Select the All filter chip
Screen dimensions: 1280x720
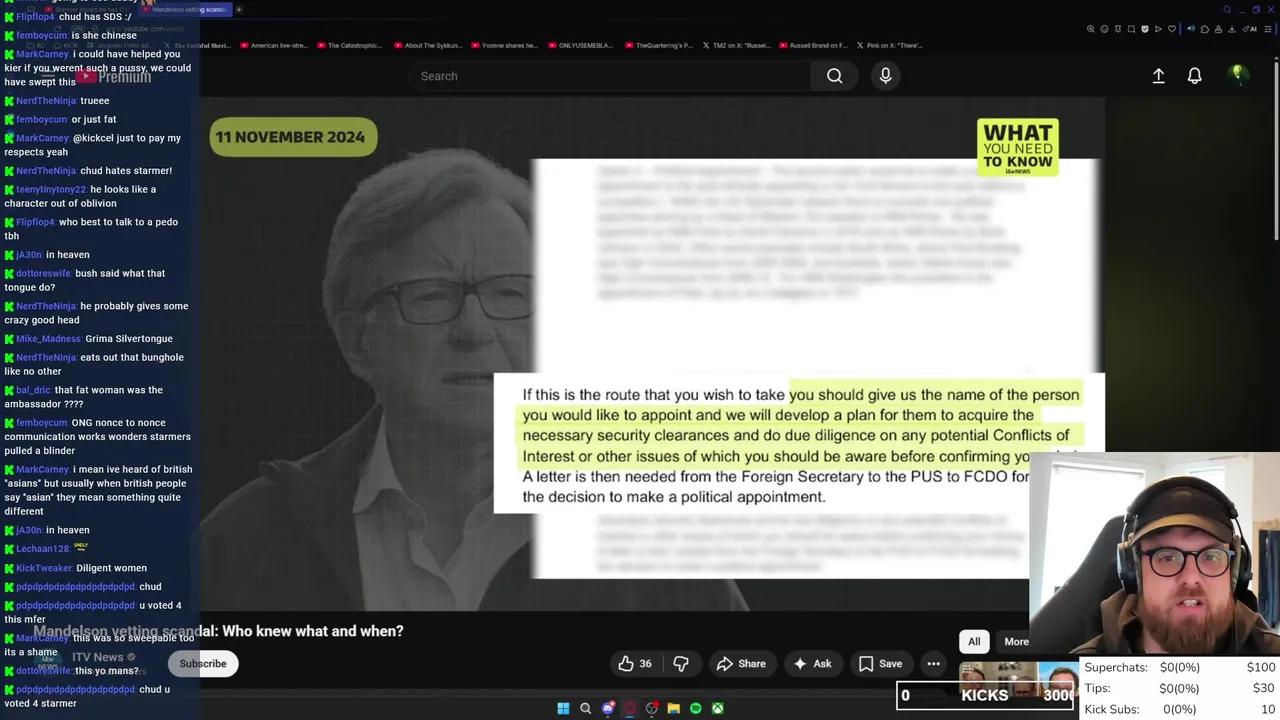click(974, 642)
